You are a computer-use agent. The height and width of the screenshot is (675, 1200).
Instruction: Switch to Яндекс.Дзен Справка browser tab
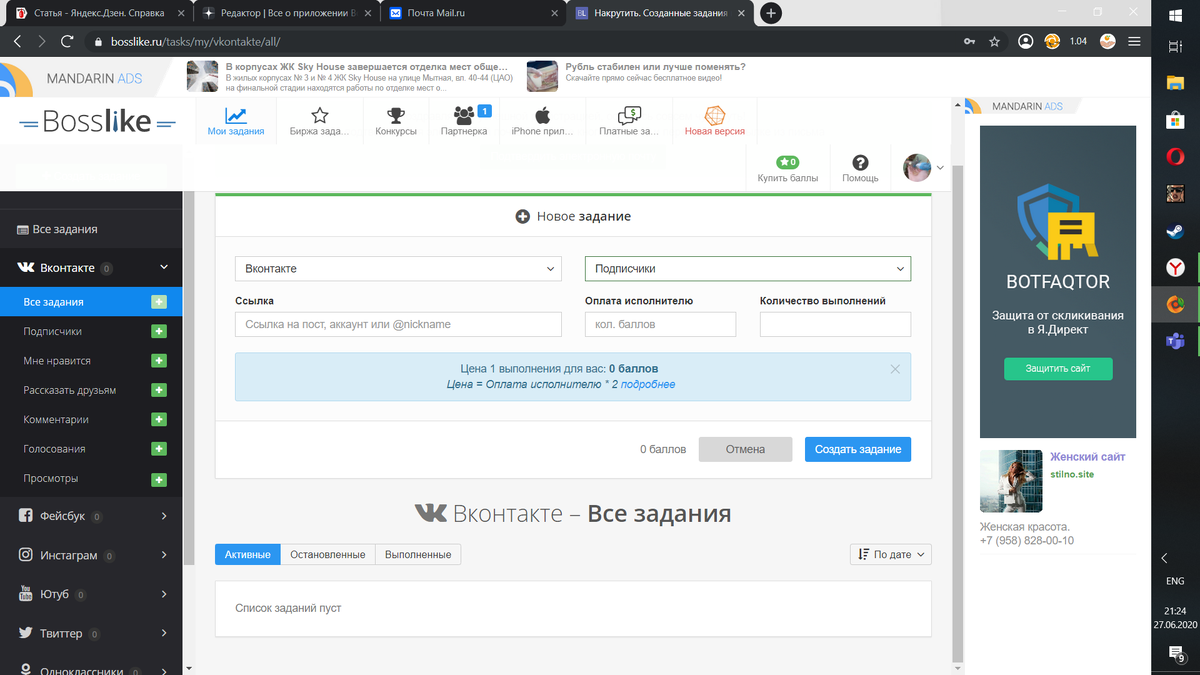97,13
